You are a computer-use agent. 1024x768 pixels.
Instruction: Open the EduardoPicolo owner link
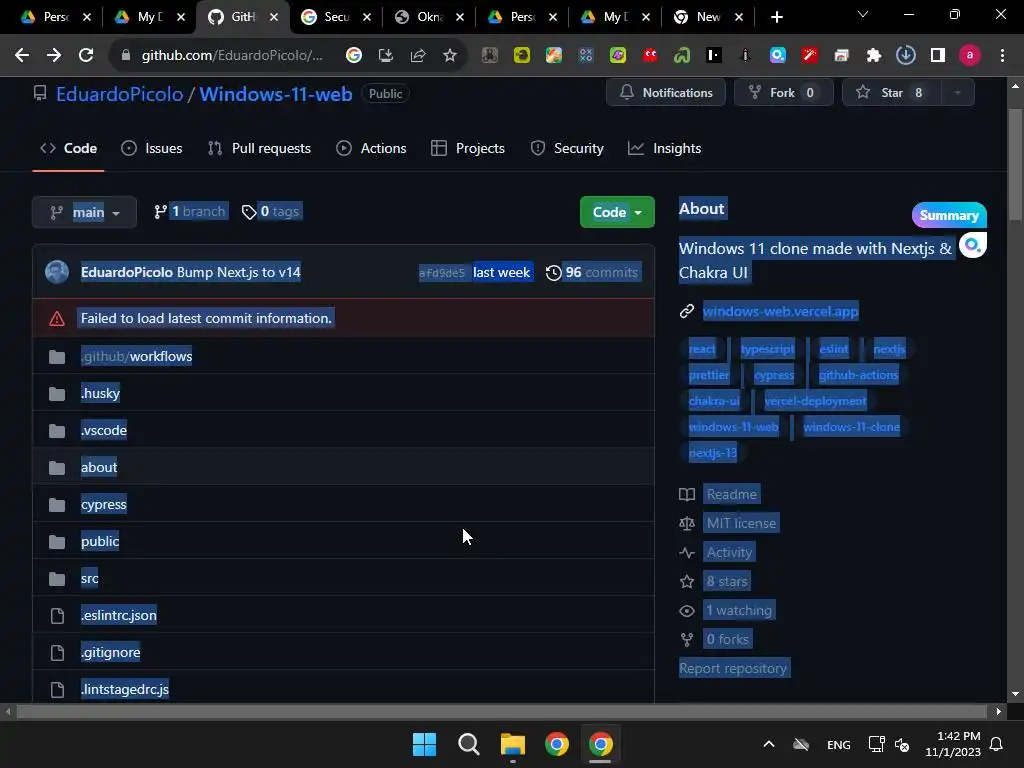click(x=120, y=94)
